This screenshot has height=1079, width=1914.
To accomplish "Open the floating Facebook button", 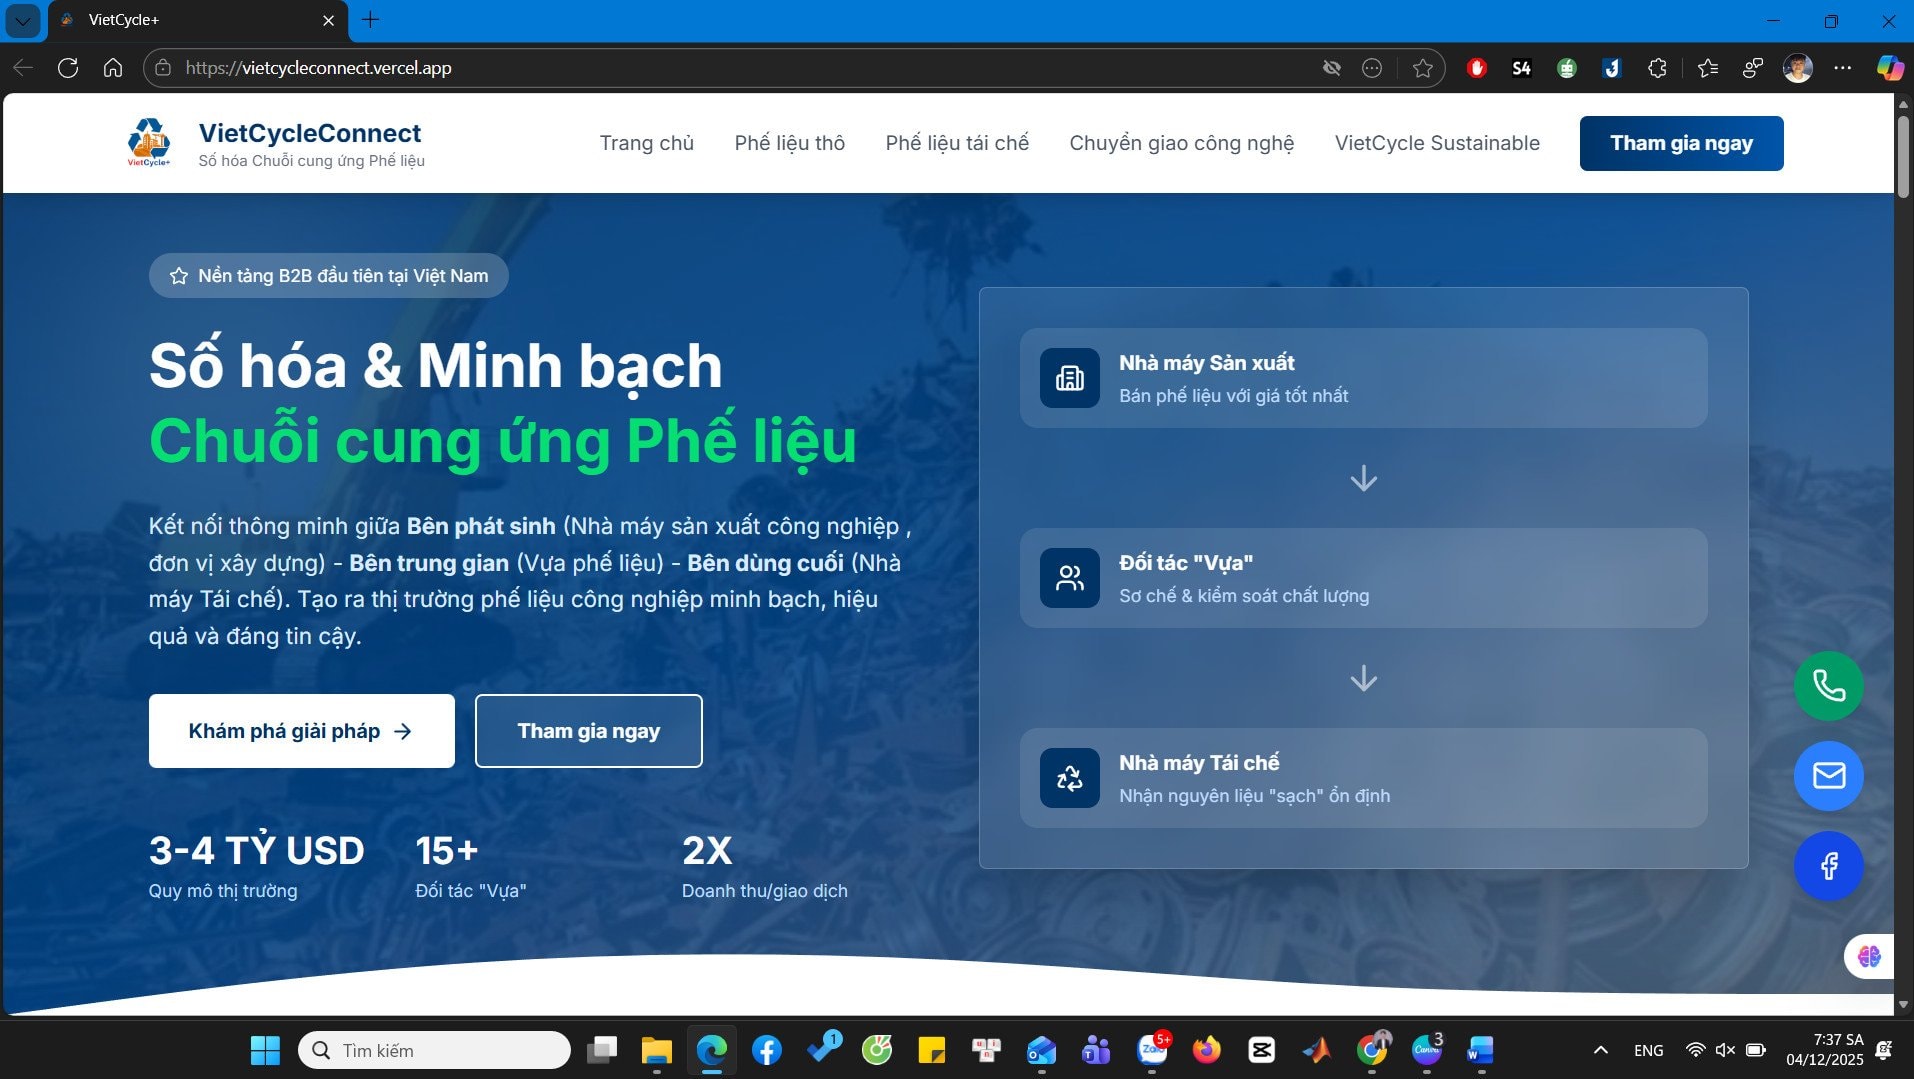I will coord(1828,866).
